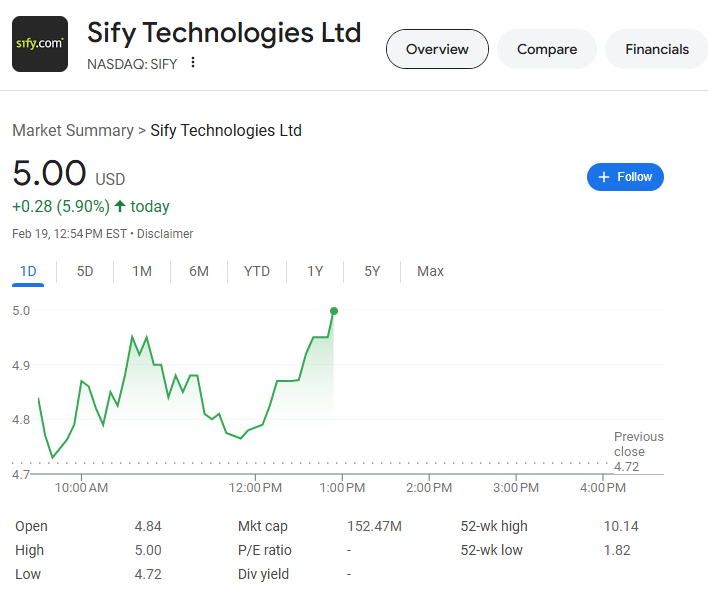Click the High value 5.00
The height and width of the screenshot is (591, 708).
tap(148, 550)
